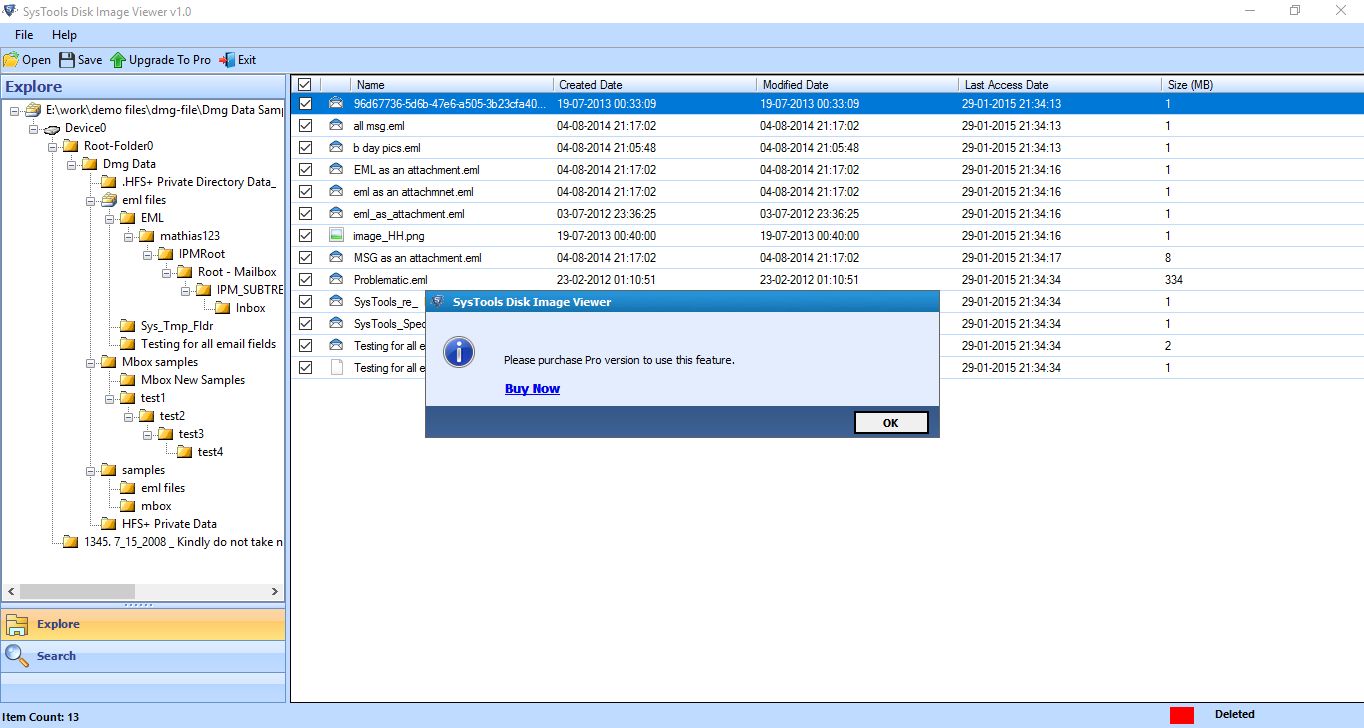
Task: Uncheck the b day pics.eml checkbox
Action: pos(306,147)
